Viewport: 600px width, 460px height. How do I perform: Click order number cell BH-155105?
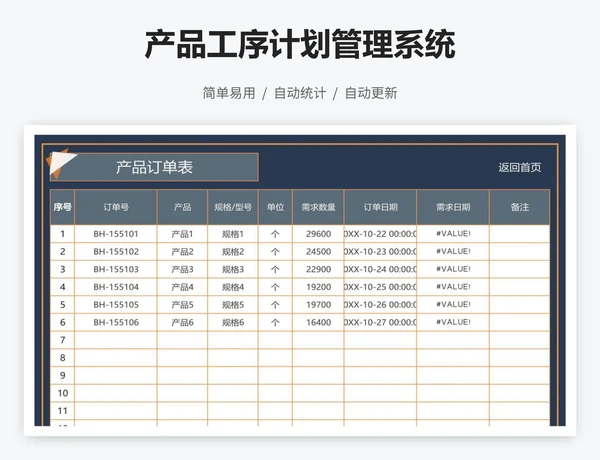coord(116,305)
